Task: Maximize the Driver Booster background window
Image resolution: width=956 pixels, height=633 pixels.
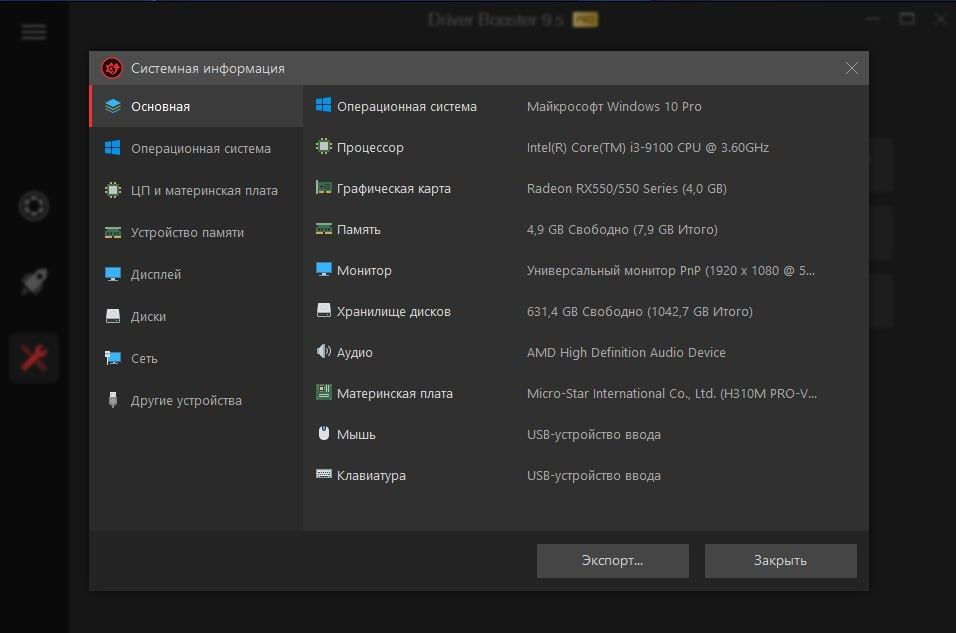Action: click(907, 20)
